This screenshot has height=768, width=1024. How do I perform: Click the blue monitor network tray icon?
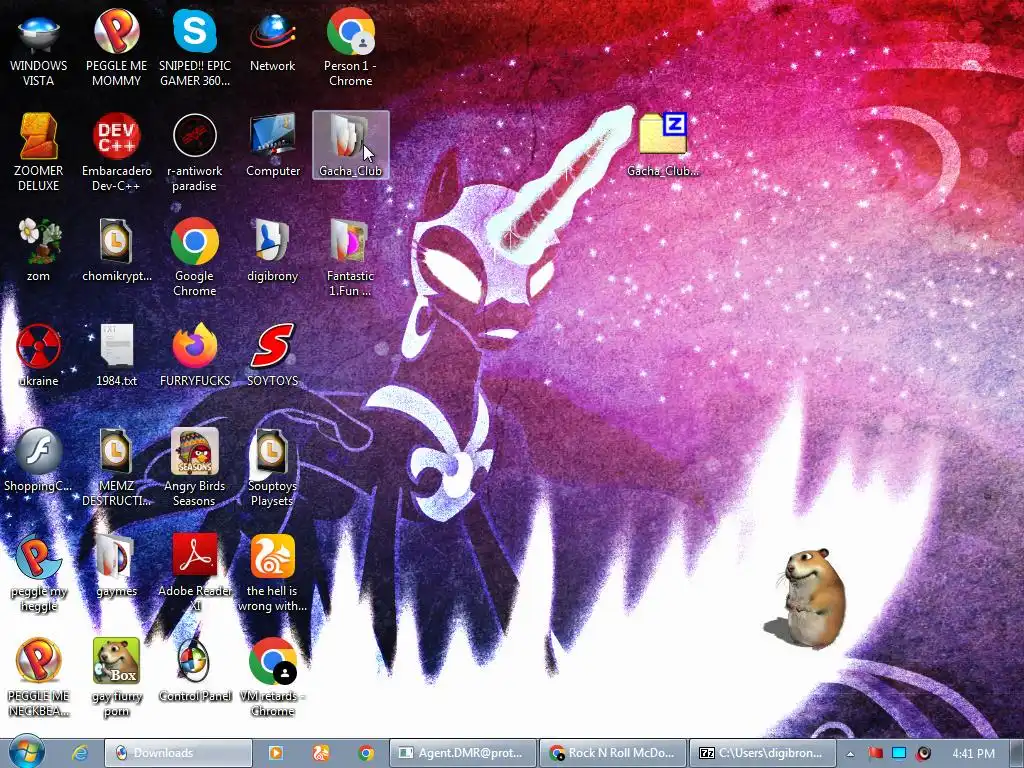click(x=899, y=753)
